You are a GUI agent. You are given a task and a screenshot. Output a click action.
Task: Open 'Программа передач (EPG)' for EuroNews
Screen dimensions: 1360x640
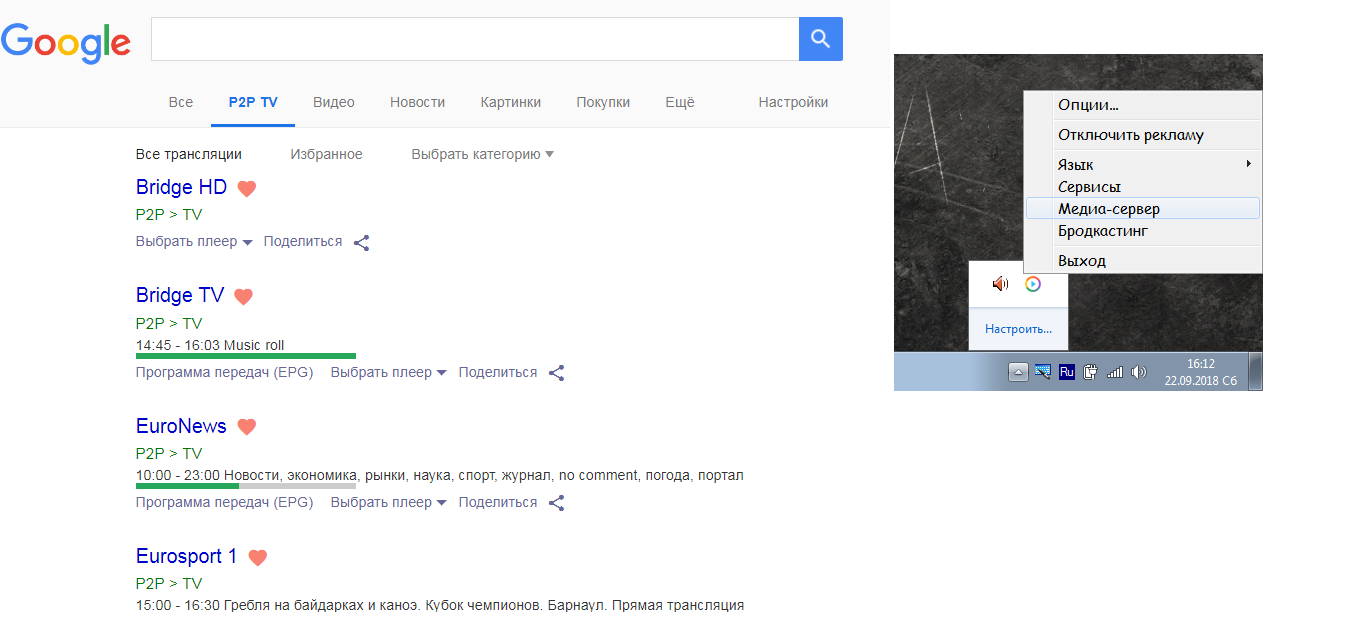(225, 503)
